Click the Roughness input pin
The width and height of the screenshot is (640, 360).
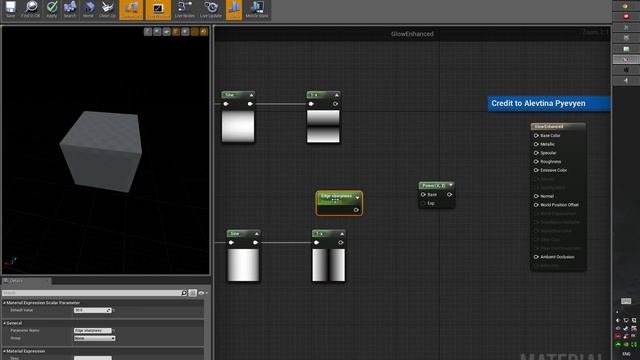pyautogui.click(x=536, y=162)
